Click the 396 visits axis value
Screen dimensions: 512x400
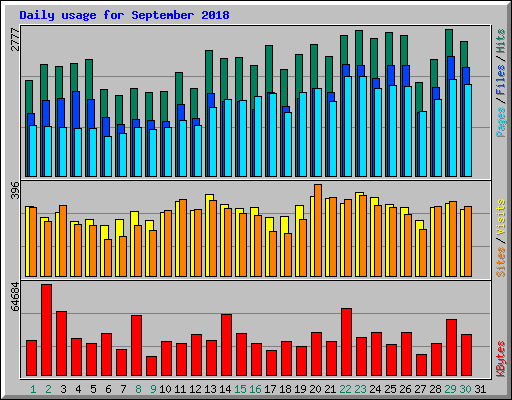point(15,190)
